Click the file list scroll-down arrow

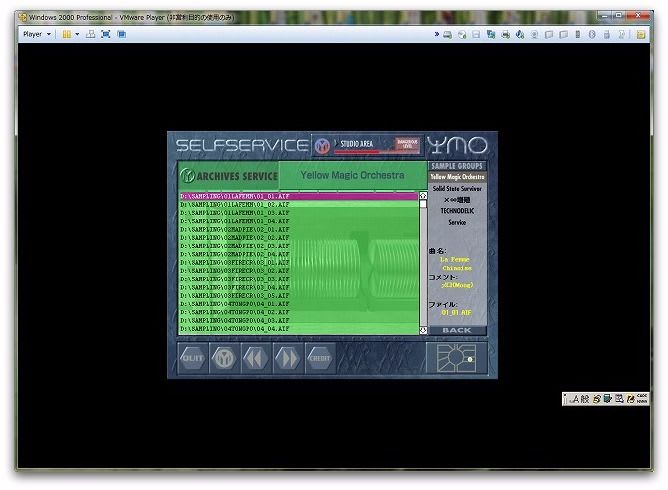pyautogui.click(x=423, y=330)
